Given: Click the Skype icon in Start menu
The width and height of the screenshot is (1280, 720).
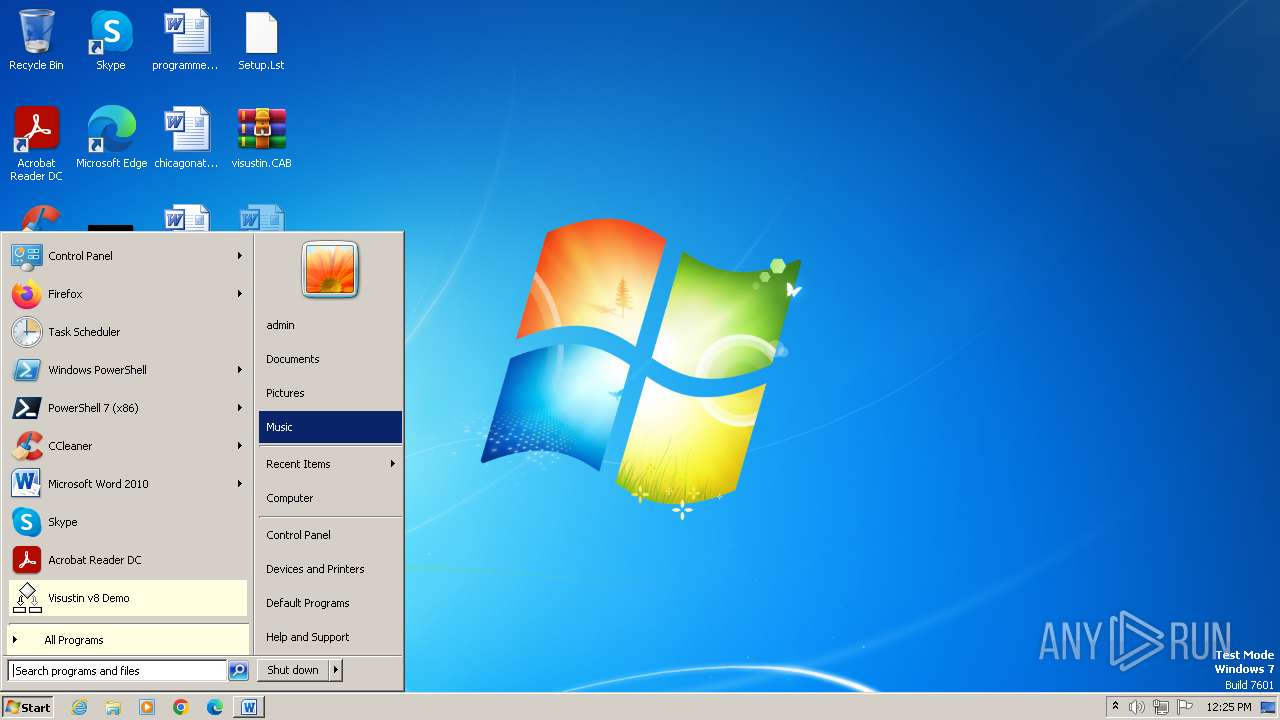Looking at the screenshot, I should pos(26,522).
